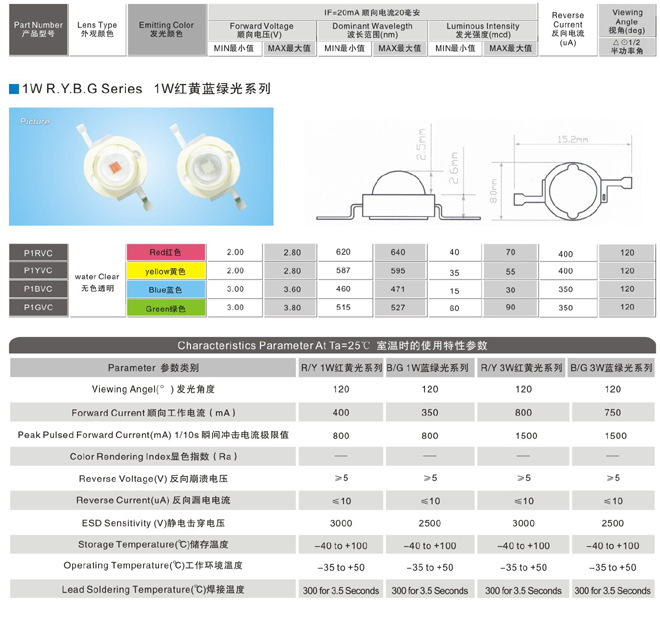Click the Emitting Color column header
The width and height of the screenshot is (660, 632).
coord(167,28)
